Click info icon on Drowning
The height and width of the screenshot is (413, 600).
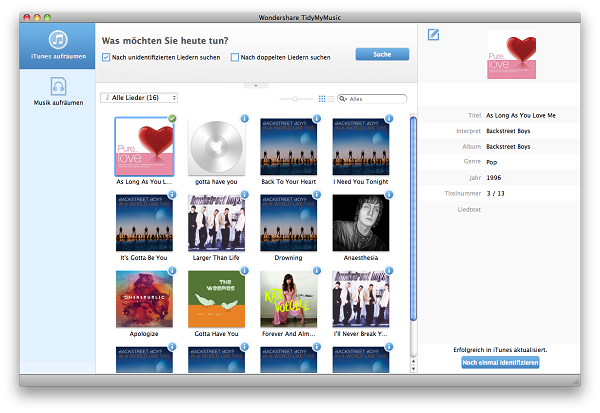pos(317,194)
